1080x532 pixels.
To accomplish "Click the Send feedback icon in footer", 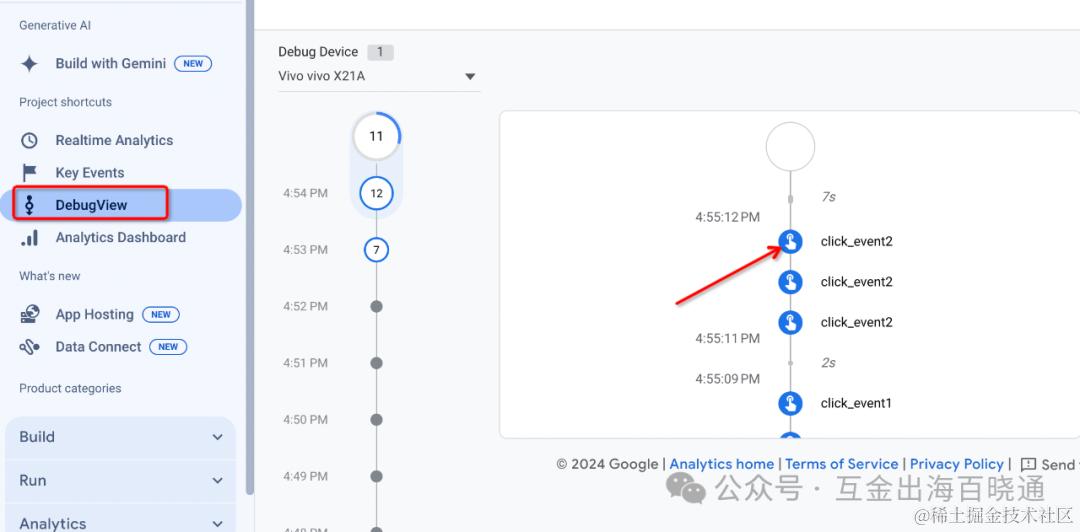I will tap(1028, 464).
